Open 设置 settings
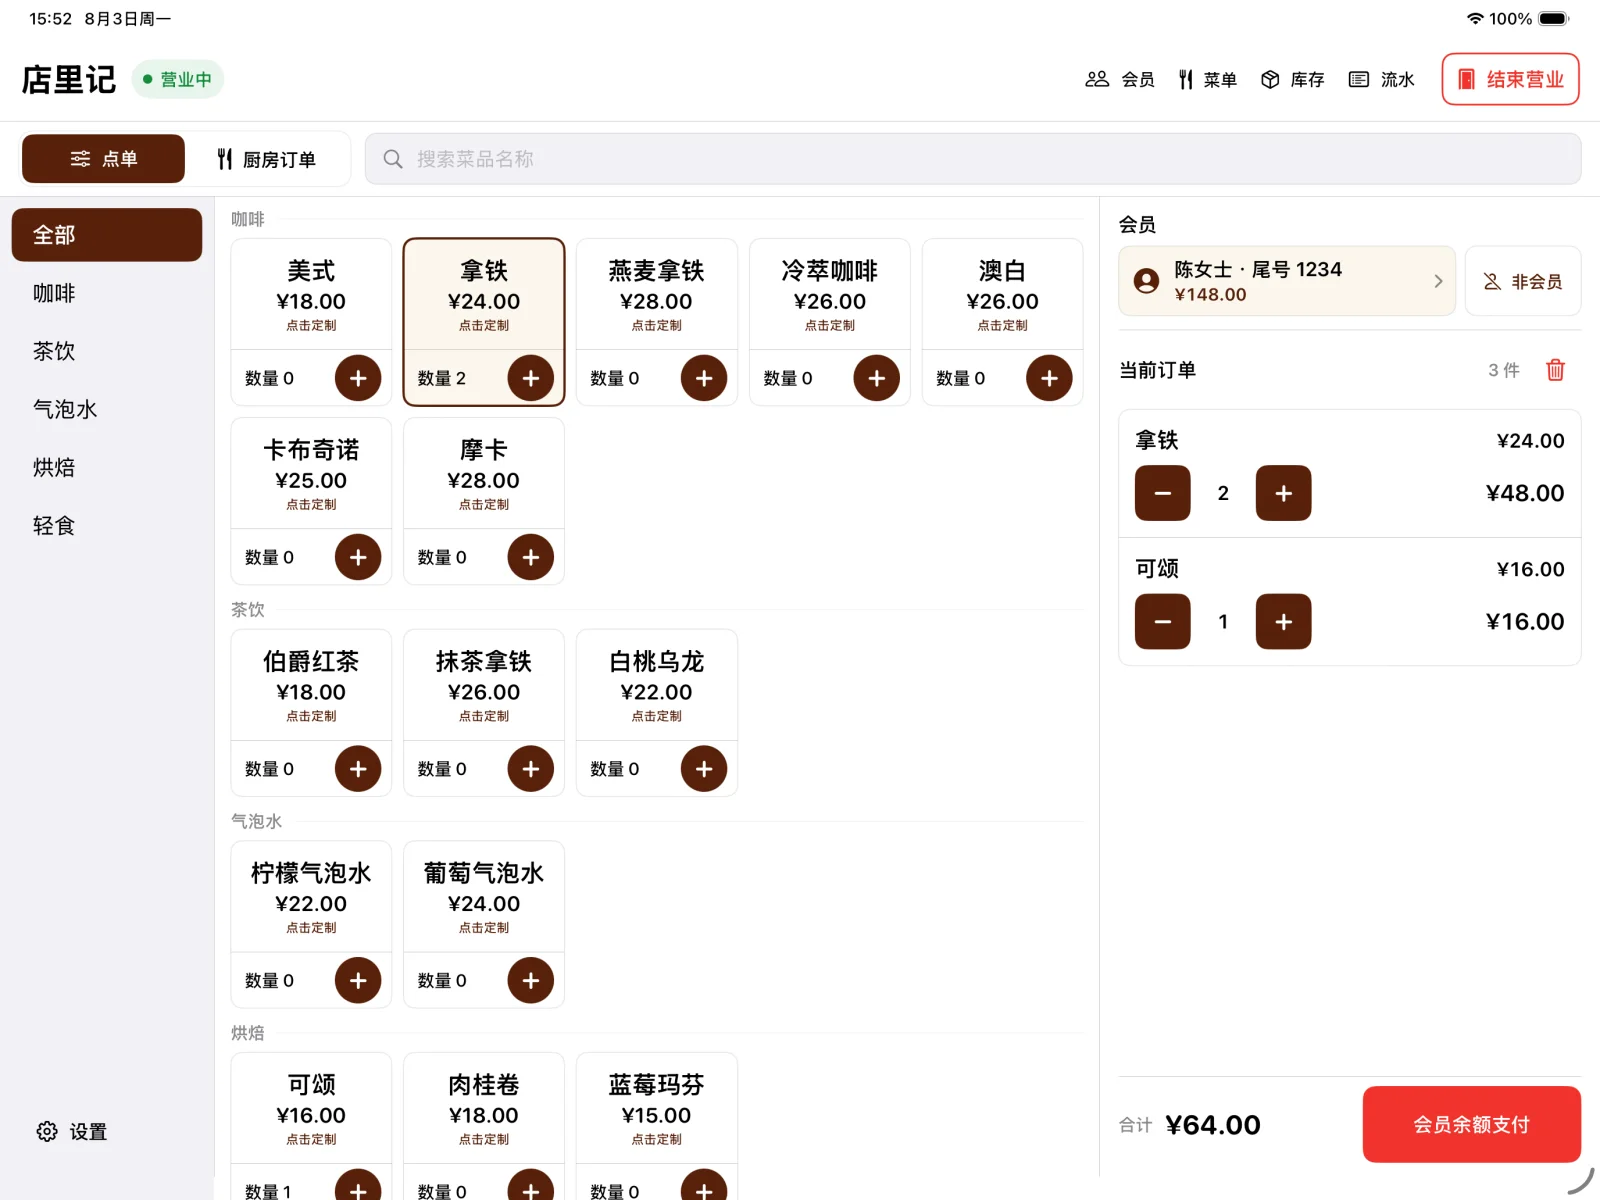Viewport: 1600px width, 1200px height. [x=72, y=1131]
